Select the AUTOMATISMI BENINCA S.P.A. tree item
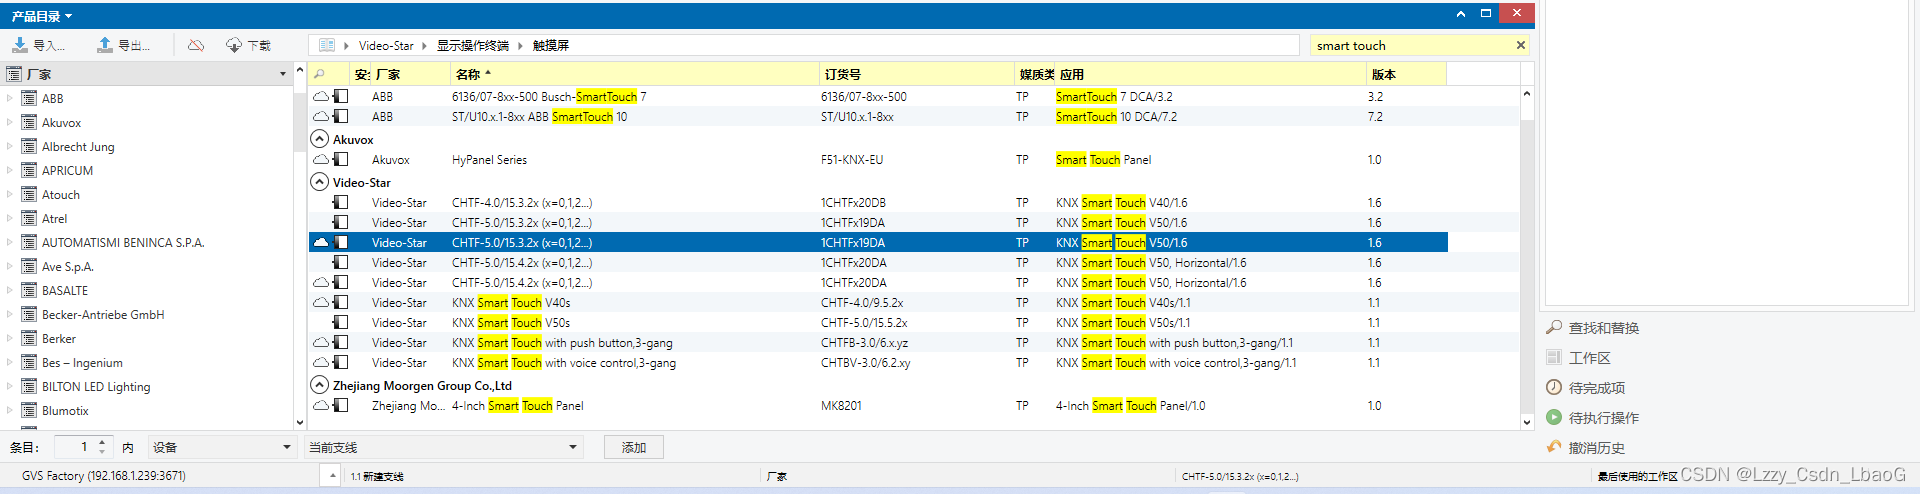This screenshot has width=1920, height=494. pos(123,242)
